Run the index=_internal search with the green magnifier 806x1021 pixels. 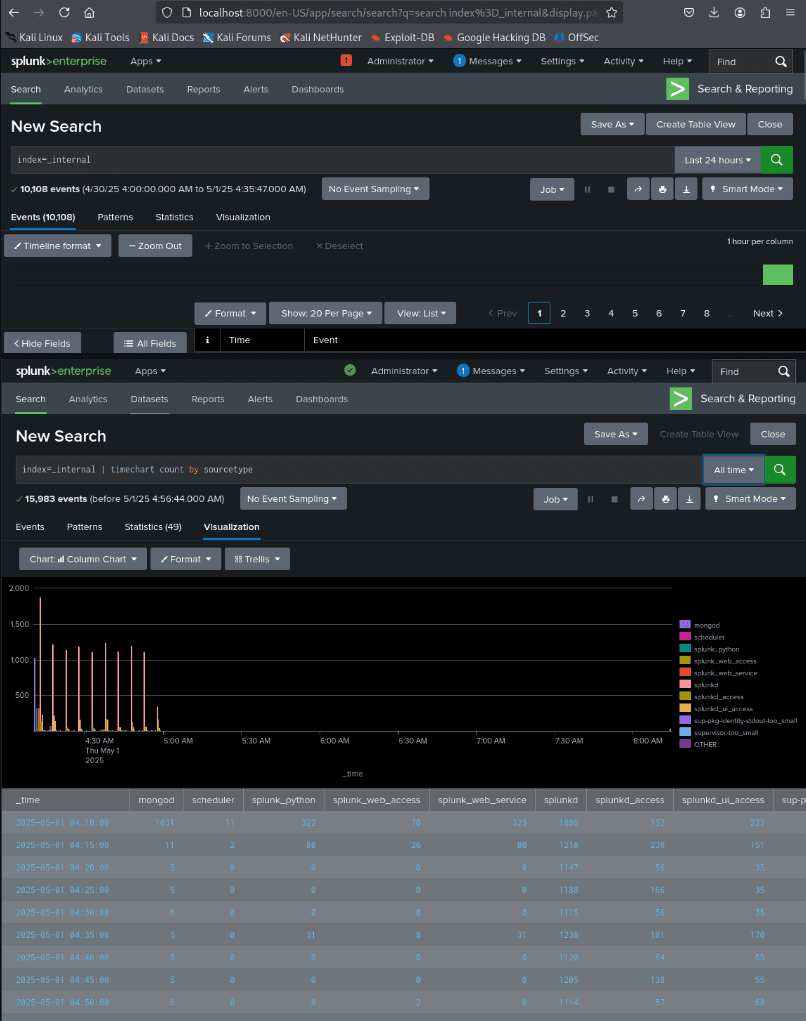point(777,160)
